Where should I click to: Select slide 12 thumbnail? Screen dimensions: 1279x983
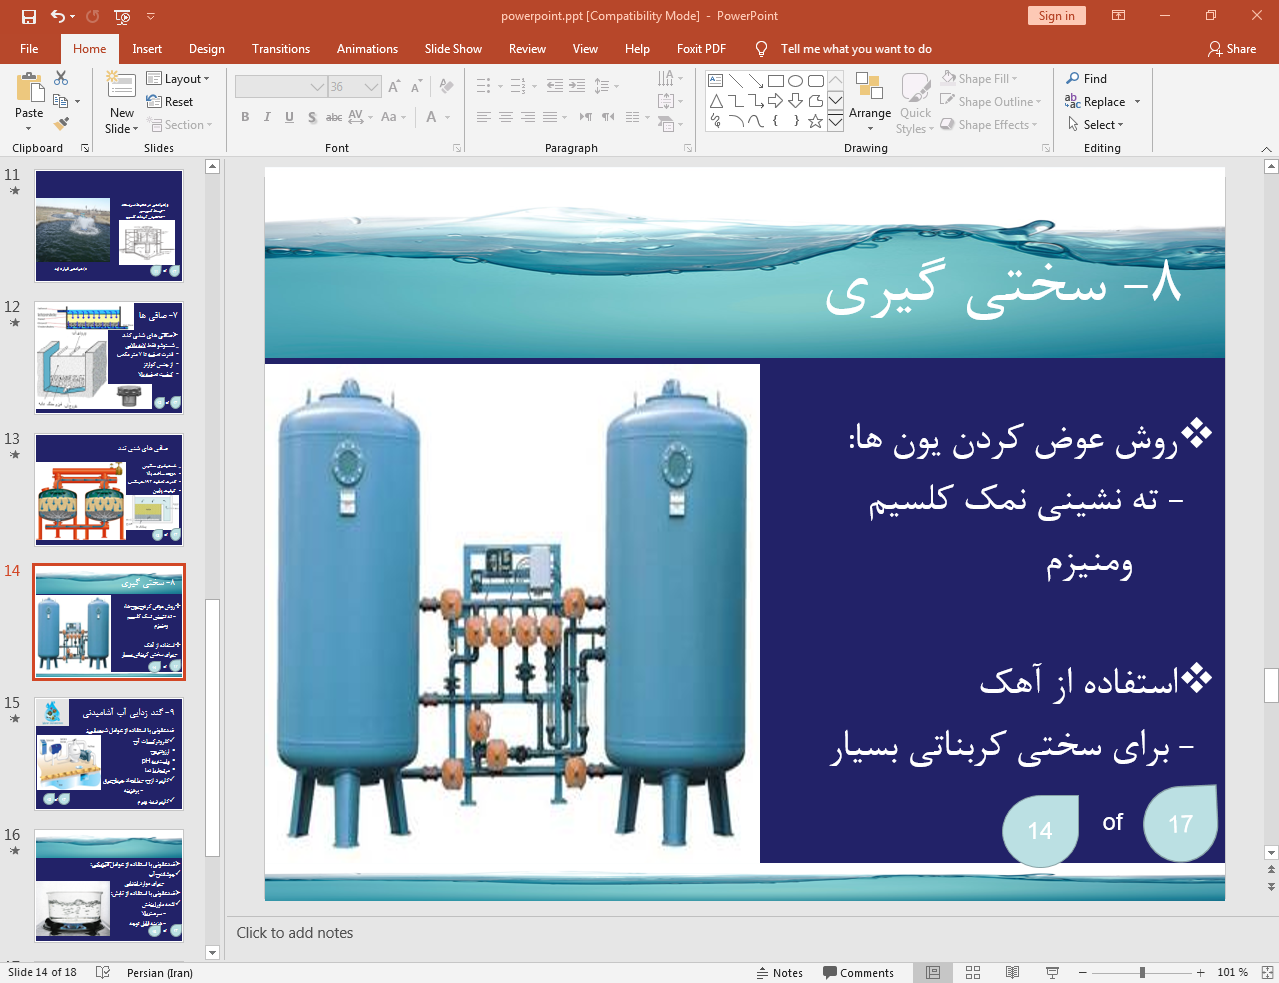(x=109, y=357)
